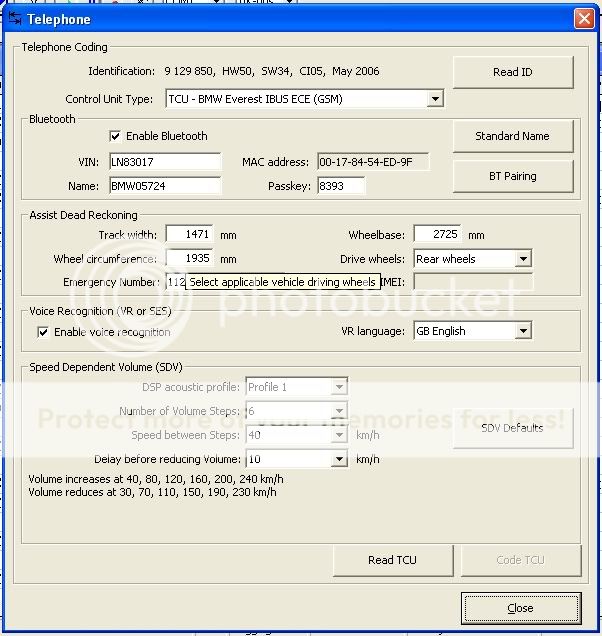Image resolution: width=602 pixels, height=636 pixels.
Task: Select the Bluetooth Name text field
Action: pos(164,185)
